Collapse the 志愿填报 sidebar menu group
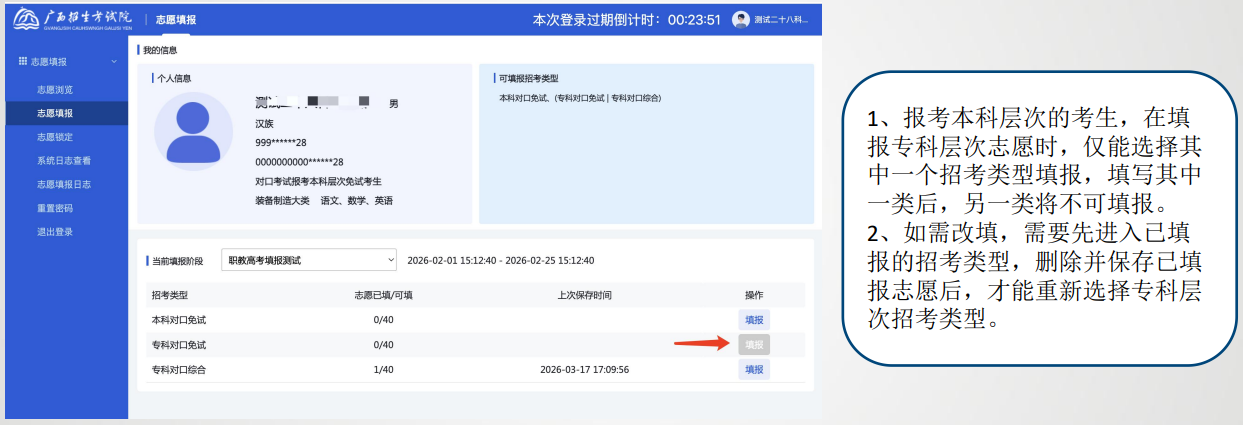Image resolution: width=1243 pixels, height=425 pixels. coord(114,62)
